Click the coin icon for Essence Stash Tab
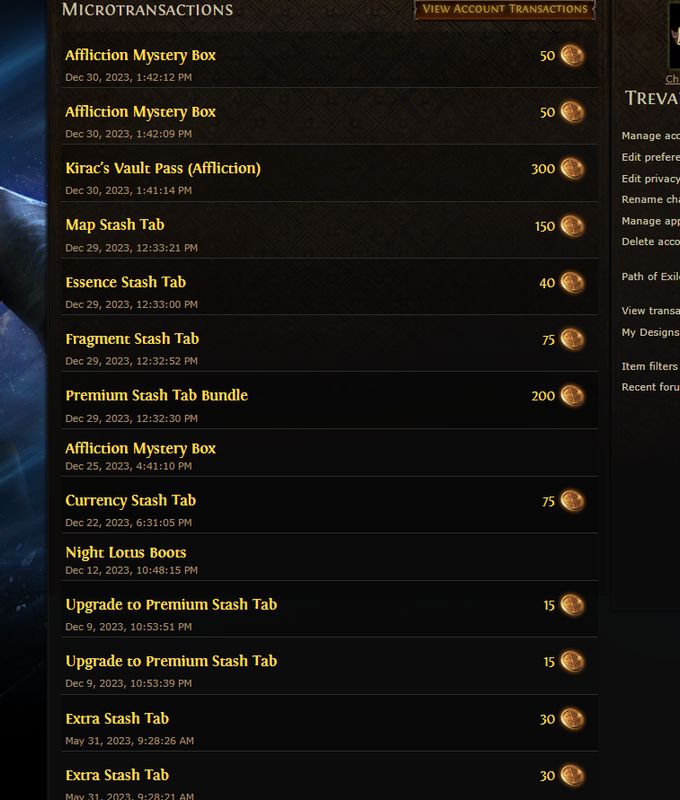 [572, 282]
